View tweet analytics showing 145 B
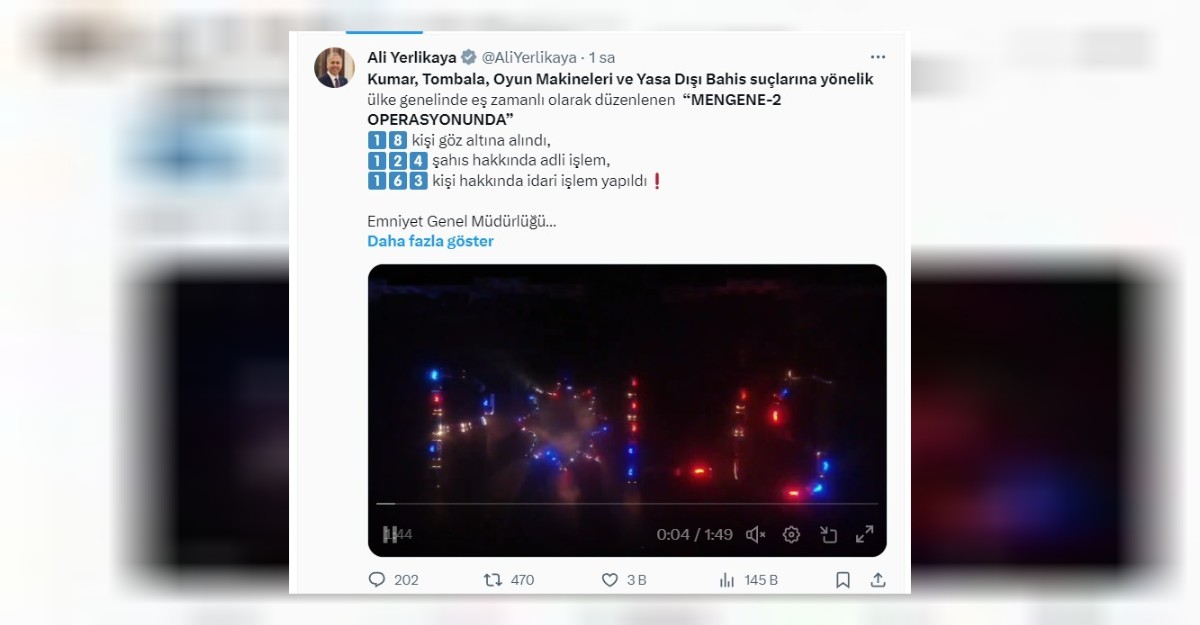Viewport: 1200px width, 625px height. pos(728,580)
